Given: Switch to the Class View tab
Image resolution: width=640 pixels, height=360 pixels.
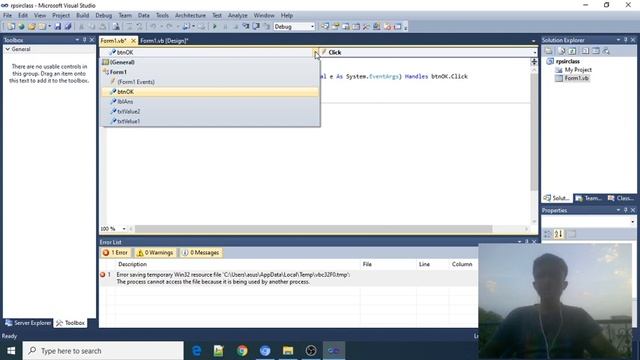Looking at the screenshot, I should click(621, 198).
